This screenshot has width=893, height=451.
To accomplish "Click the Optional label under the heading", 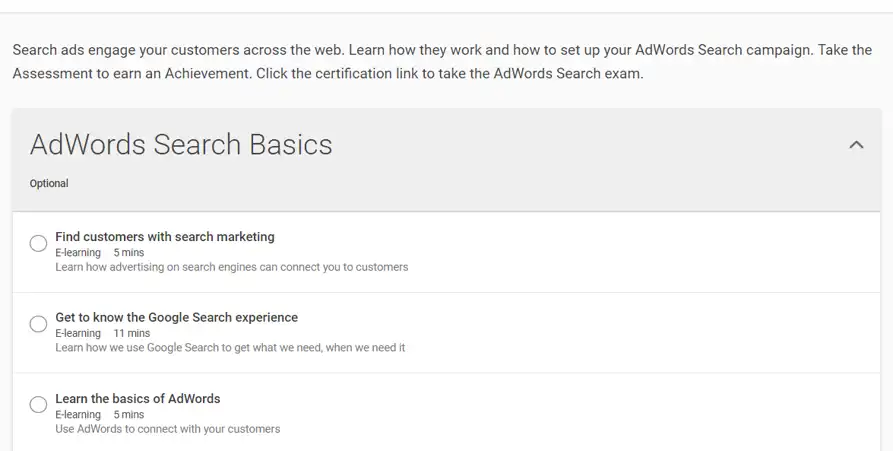I will click(x=49, y=183).
